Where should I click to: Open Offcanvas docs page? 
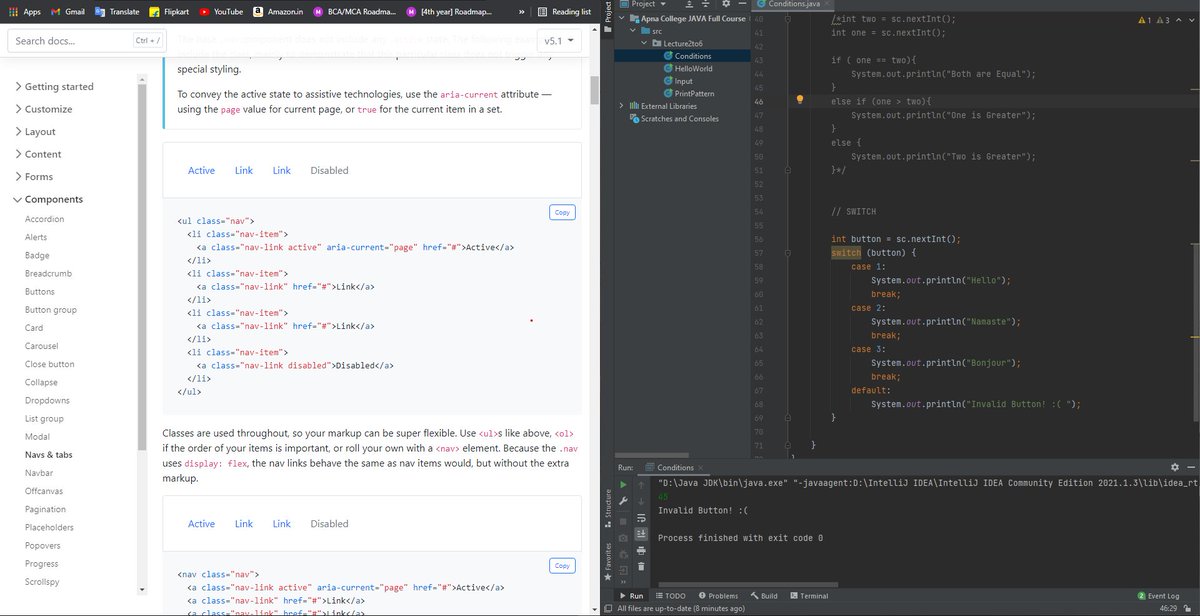[45, 491]
